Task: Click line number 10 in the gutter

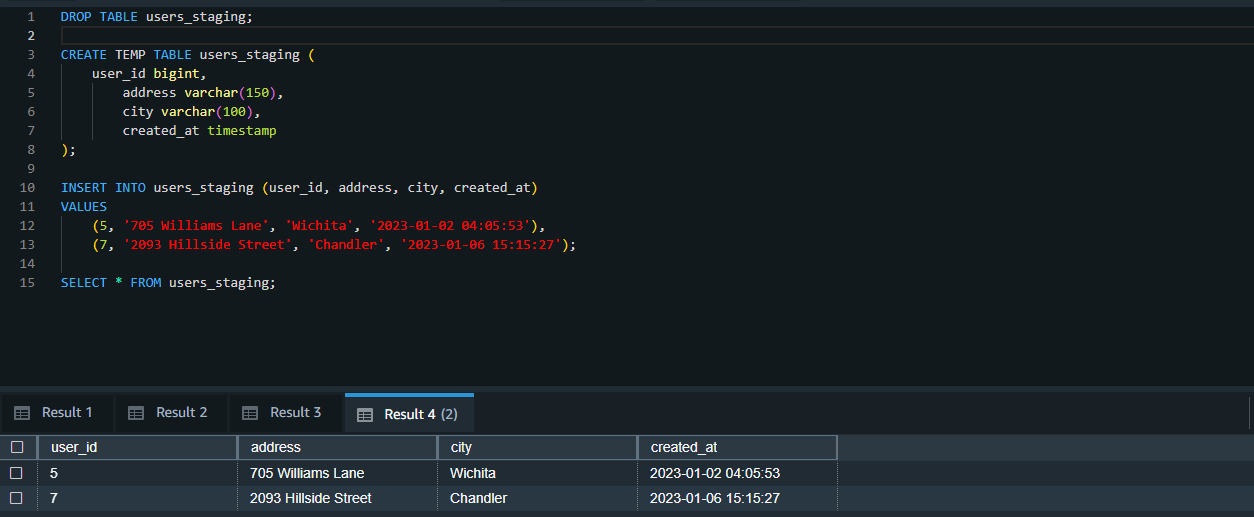Action: pyautogui.click(x=27, y=188)
